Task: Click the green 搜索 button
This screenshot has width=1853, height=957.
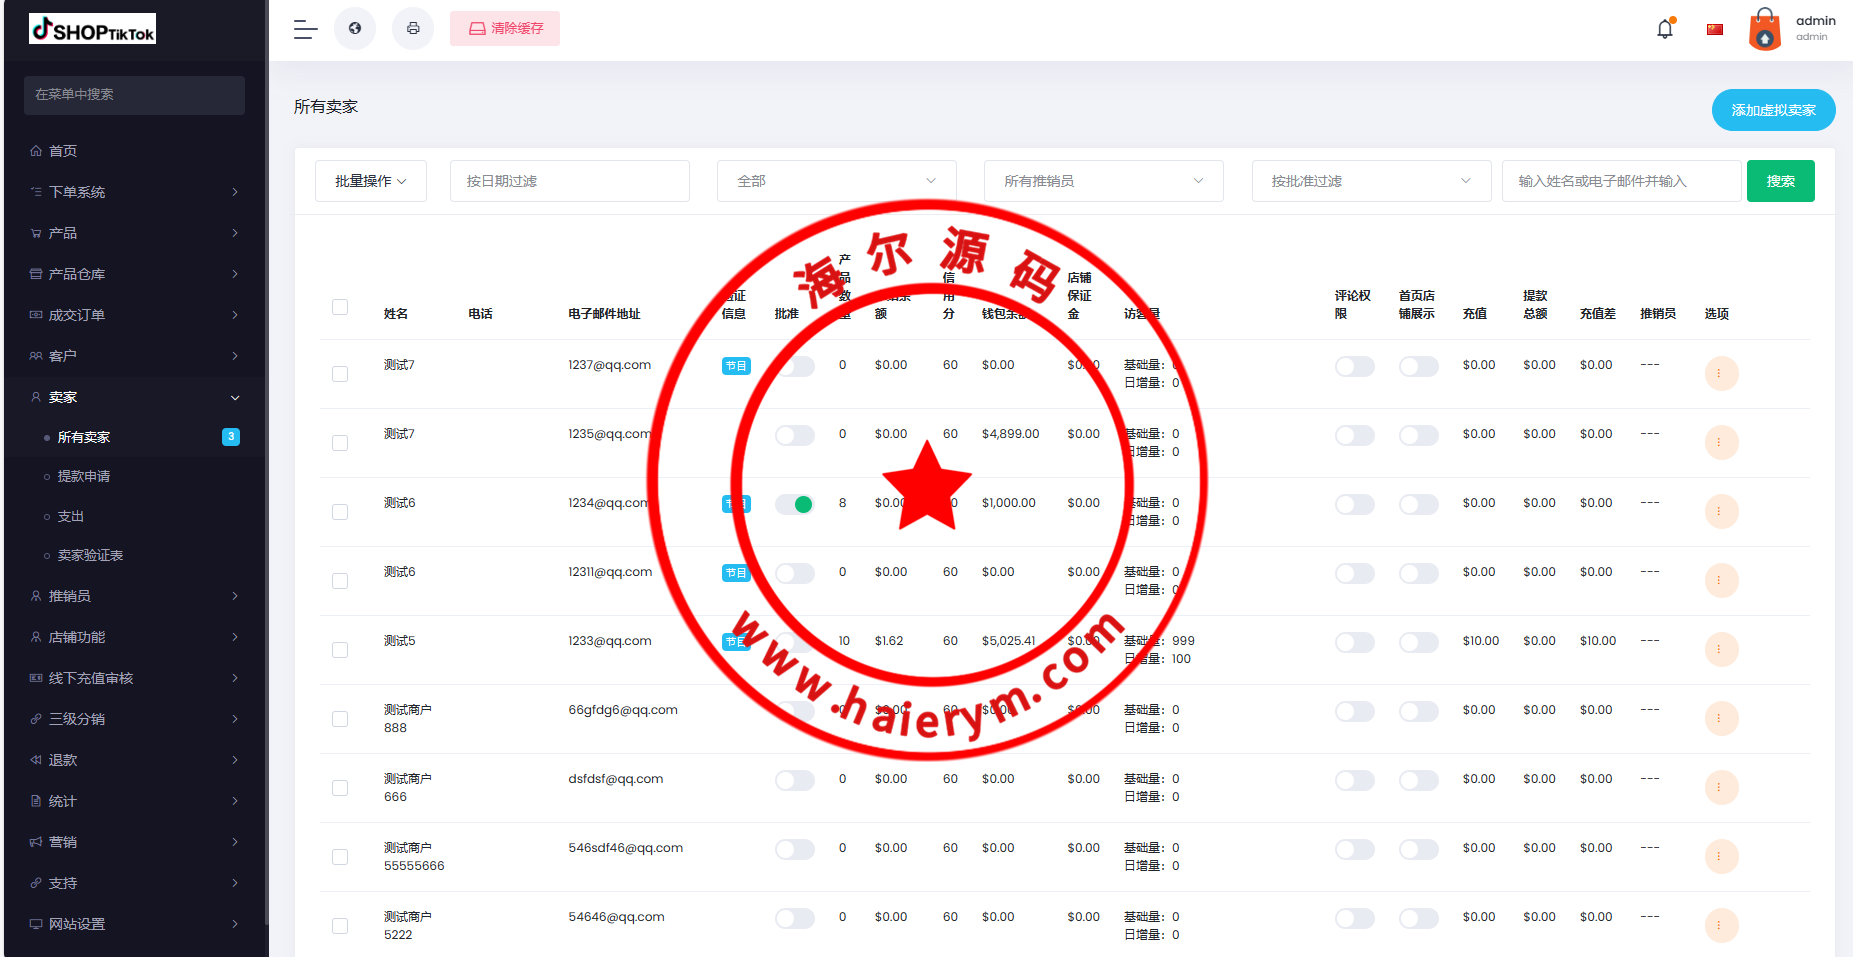Action: tap(1780, 181)
